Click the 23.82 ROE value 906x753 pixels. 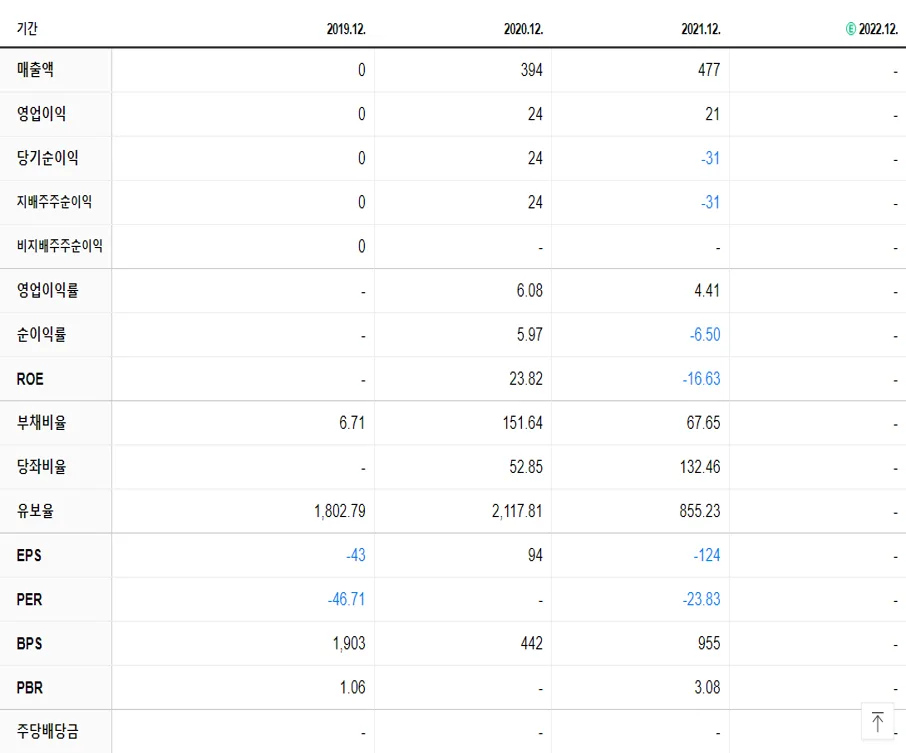coord(526,379)
